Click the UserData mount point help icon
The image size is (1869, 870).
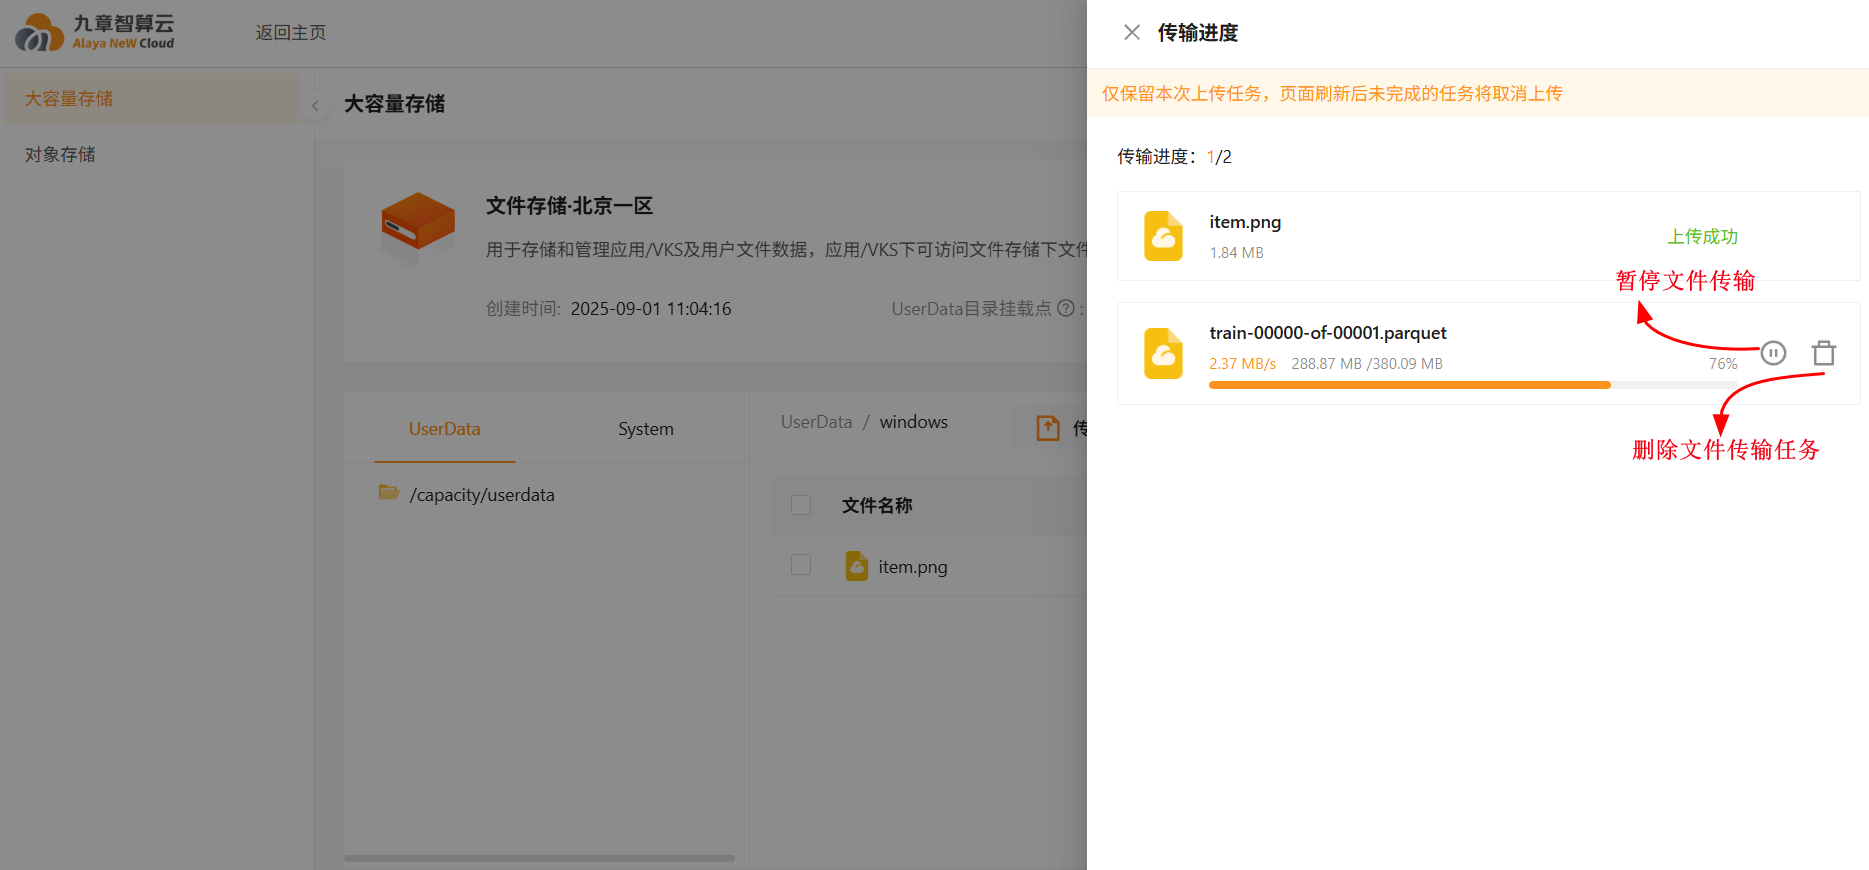(x=1066, y=308)
